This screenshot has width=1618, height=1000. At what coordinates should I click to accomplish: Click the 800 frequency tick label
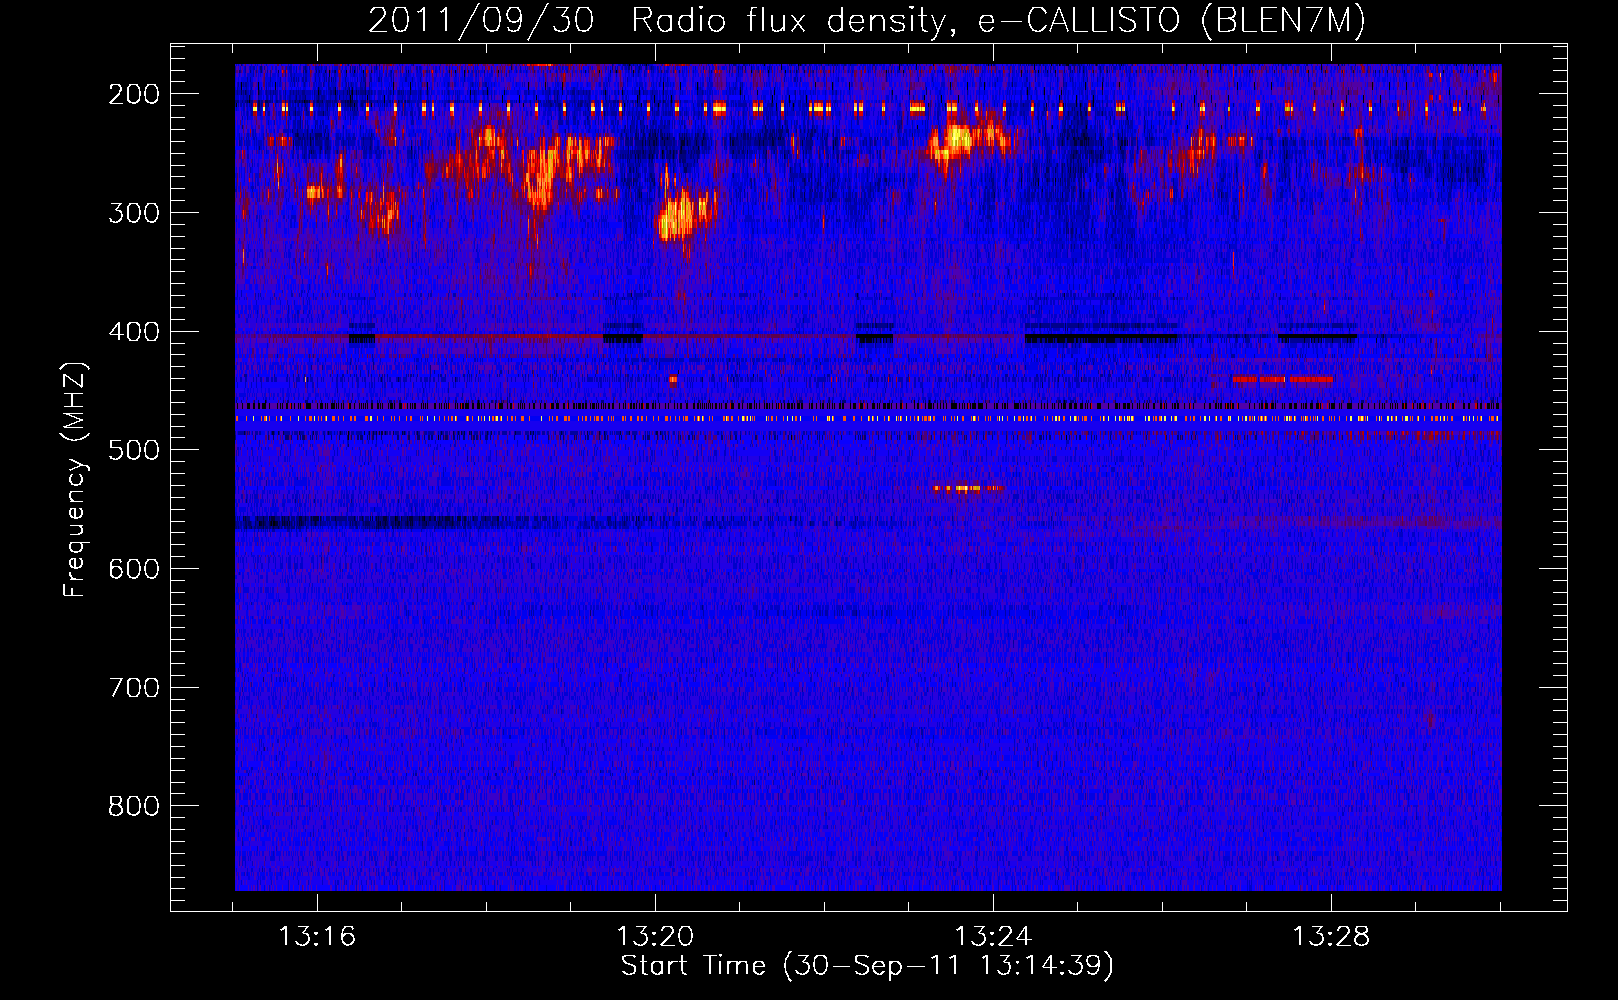pos(134,806)
